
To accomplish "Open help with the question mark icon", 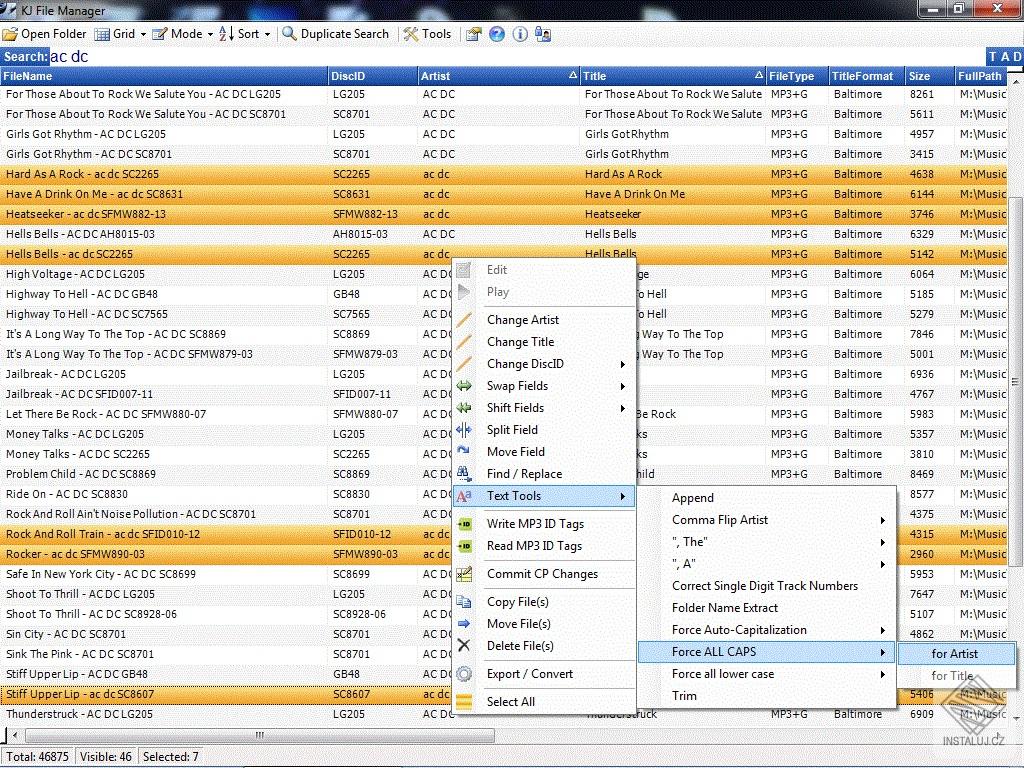I will point(496,33).
